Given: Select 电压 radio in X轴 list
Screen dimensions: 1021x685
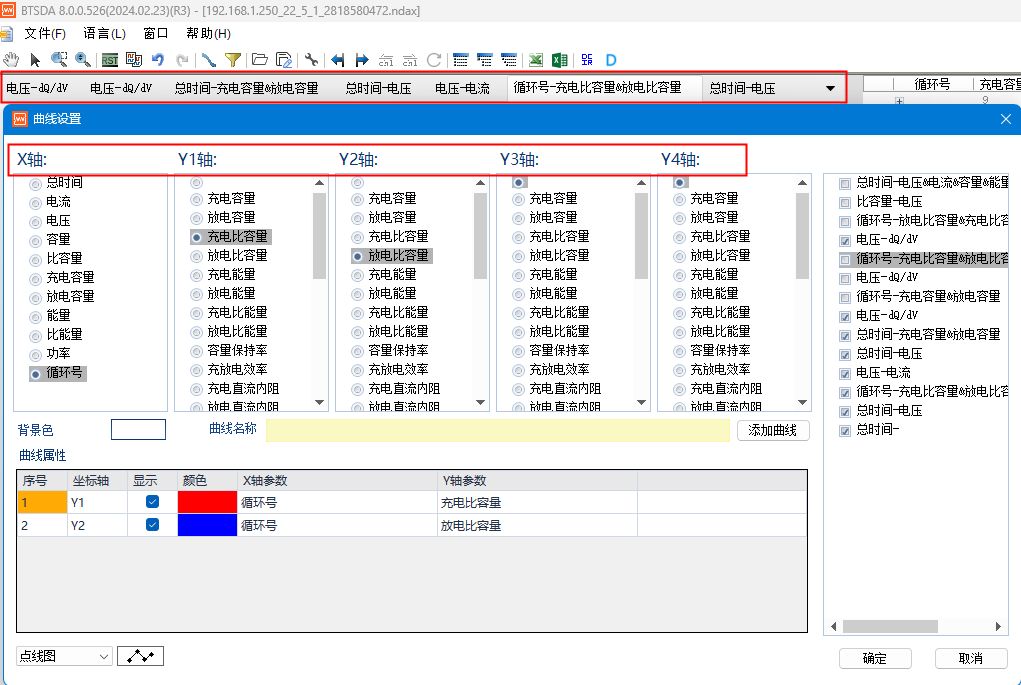Looking at the screenshot, I should (x=35, y=222).
